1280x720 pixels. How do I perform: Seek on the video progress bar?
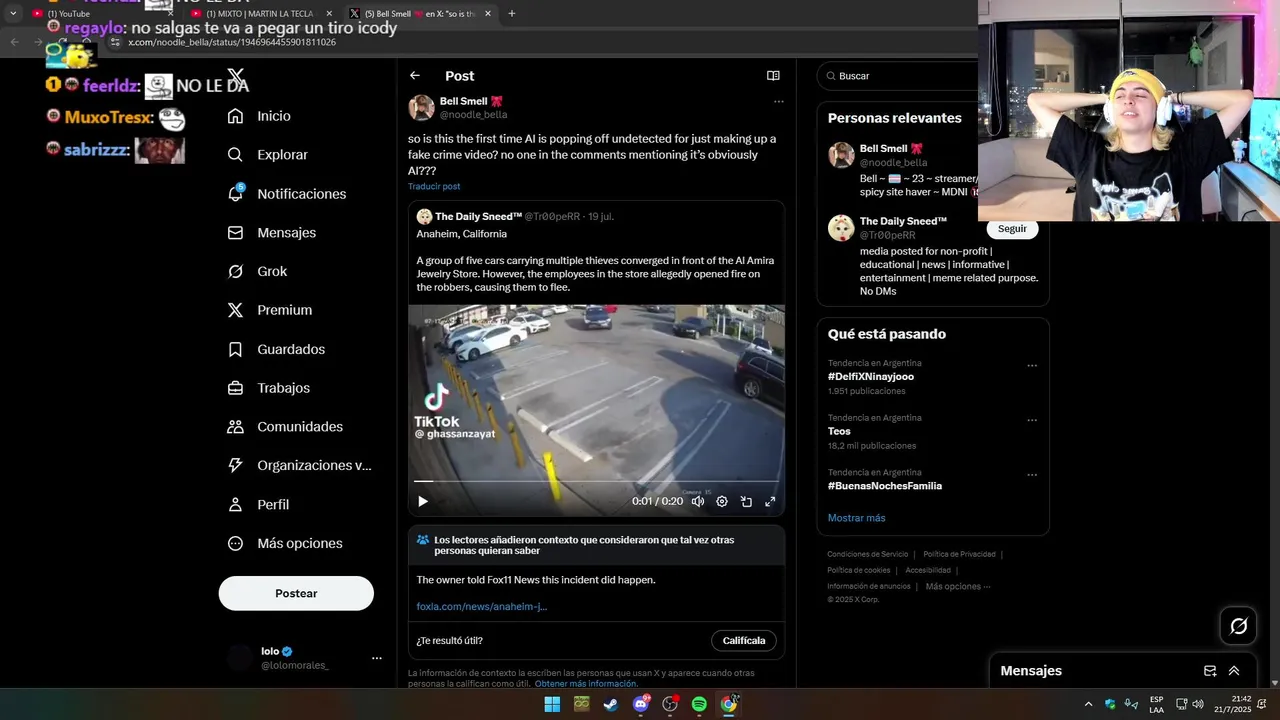click(x=596, y=482)
